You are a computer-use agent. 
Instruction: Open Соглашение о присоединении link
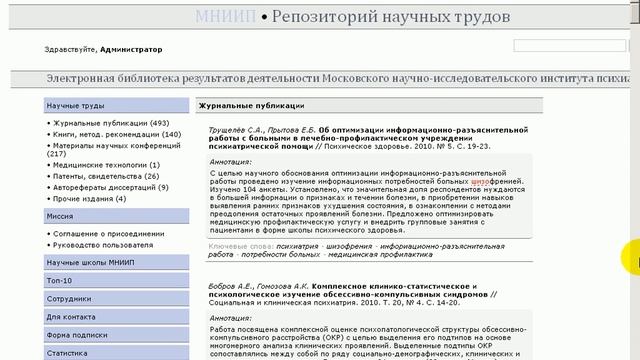coord(109,234)
